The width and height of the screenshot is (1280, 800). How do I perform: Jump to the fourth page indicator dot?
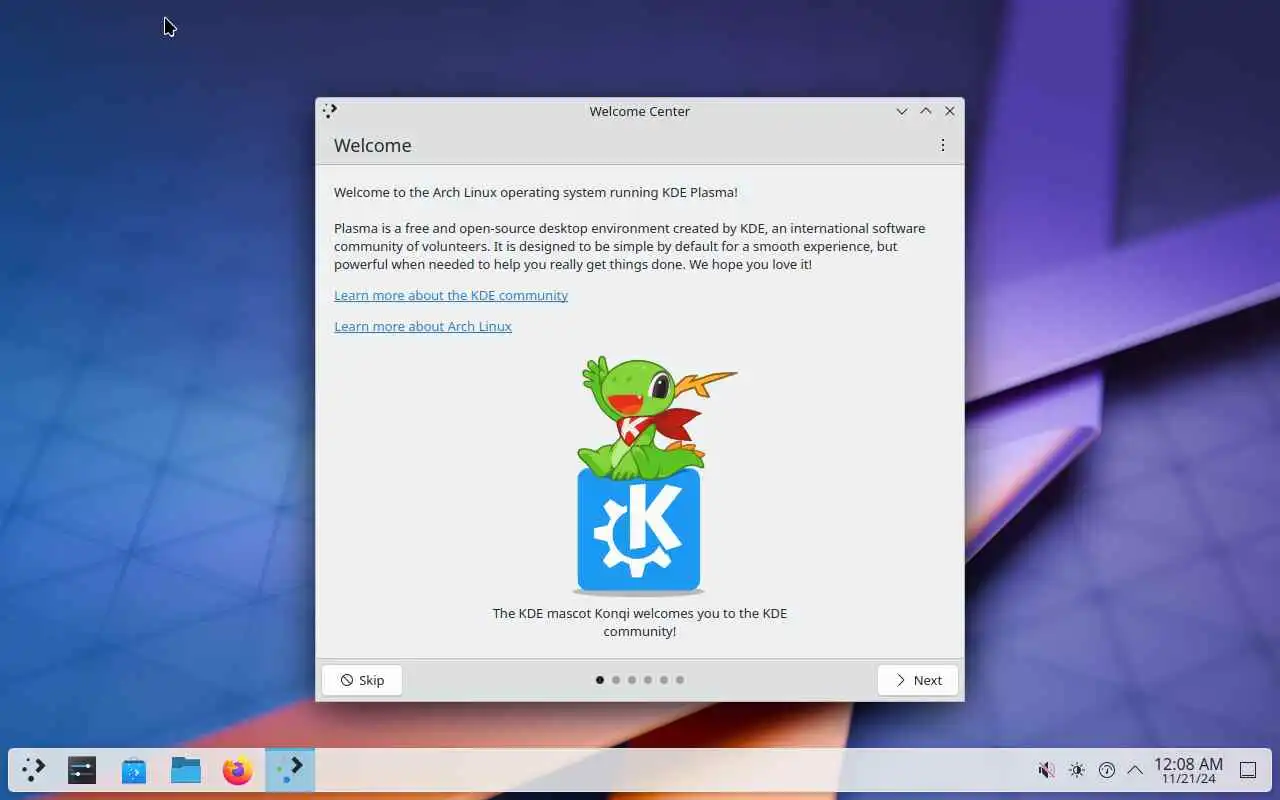648,680
